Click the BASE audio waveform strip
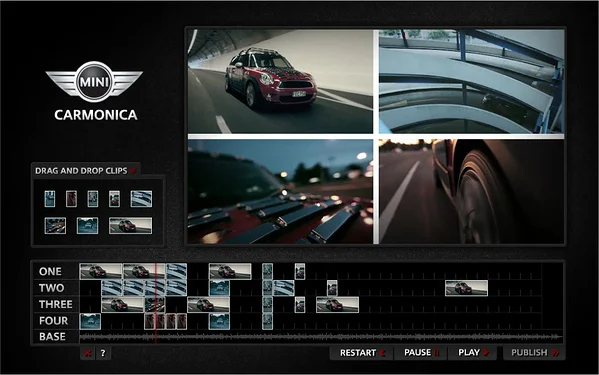Viewport: 599px width, 375px height. 321,337
